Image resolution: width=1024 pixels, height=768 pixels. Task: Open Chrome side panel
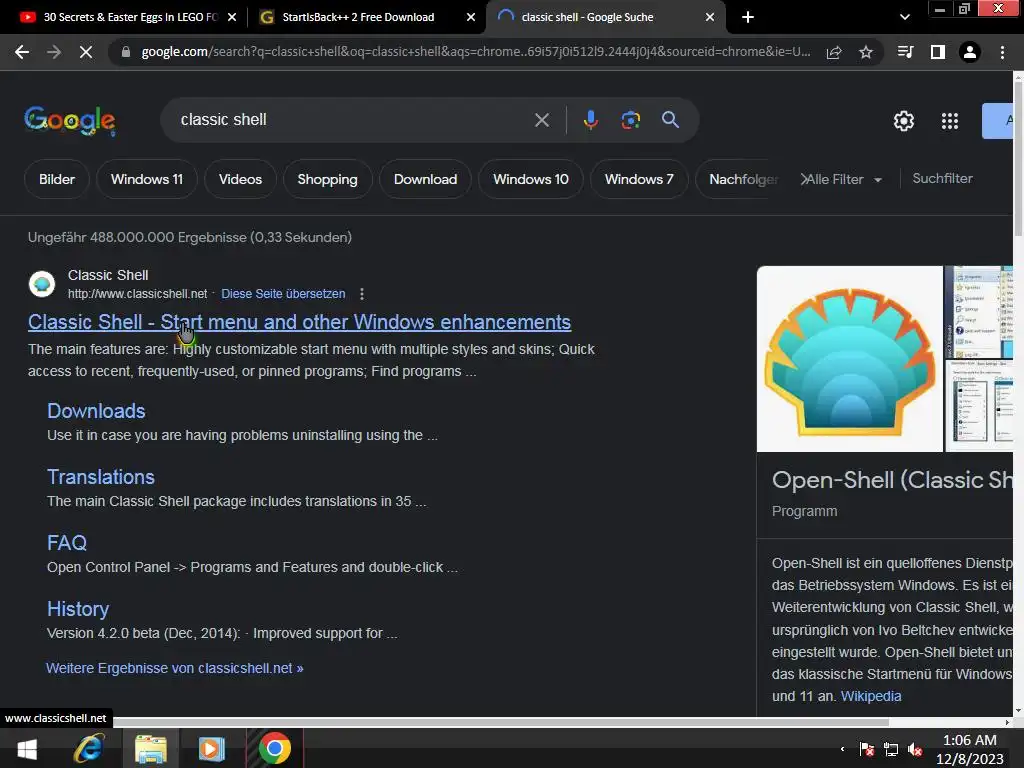(938, 52)
